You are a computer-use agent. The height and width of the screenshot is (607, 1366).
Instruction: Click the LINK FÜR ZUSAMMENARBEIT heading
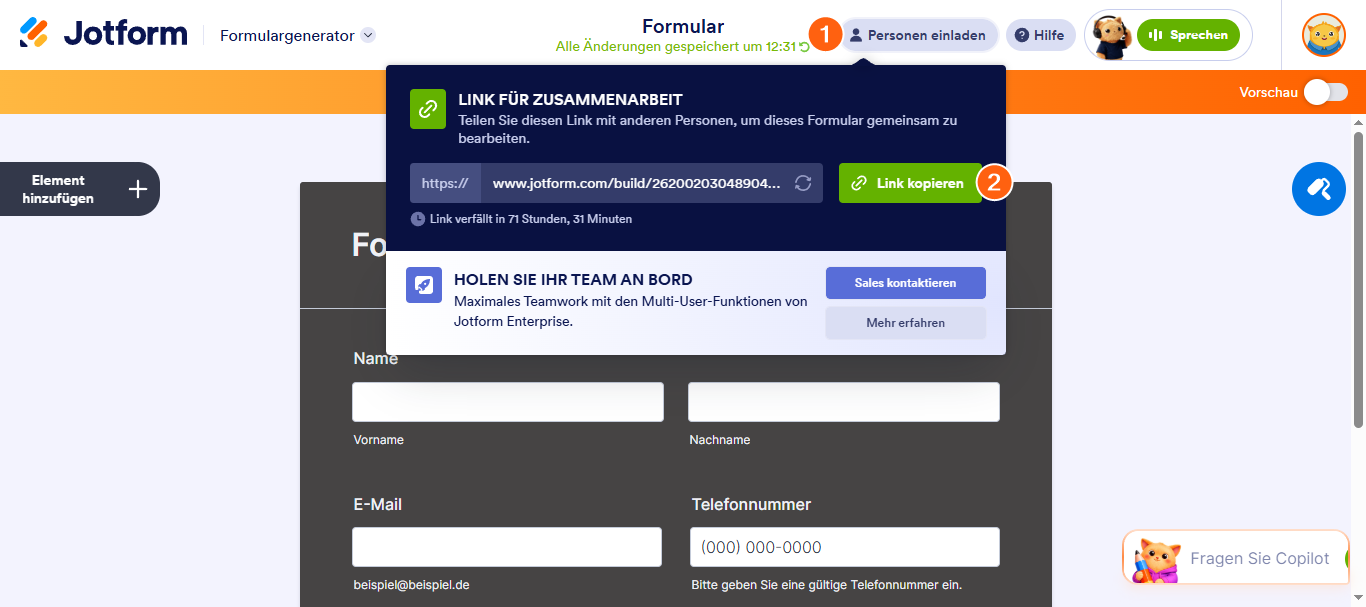(x=570, y=100)
